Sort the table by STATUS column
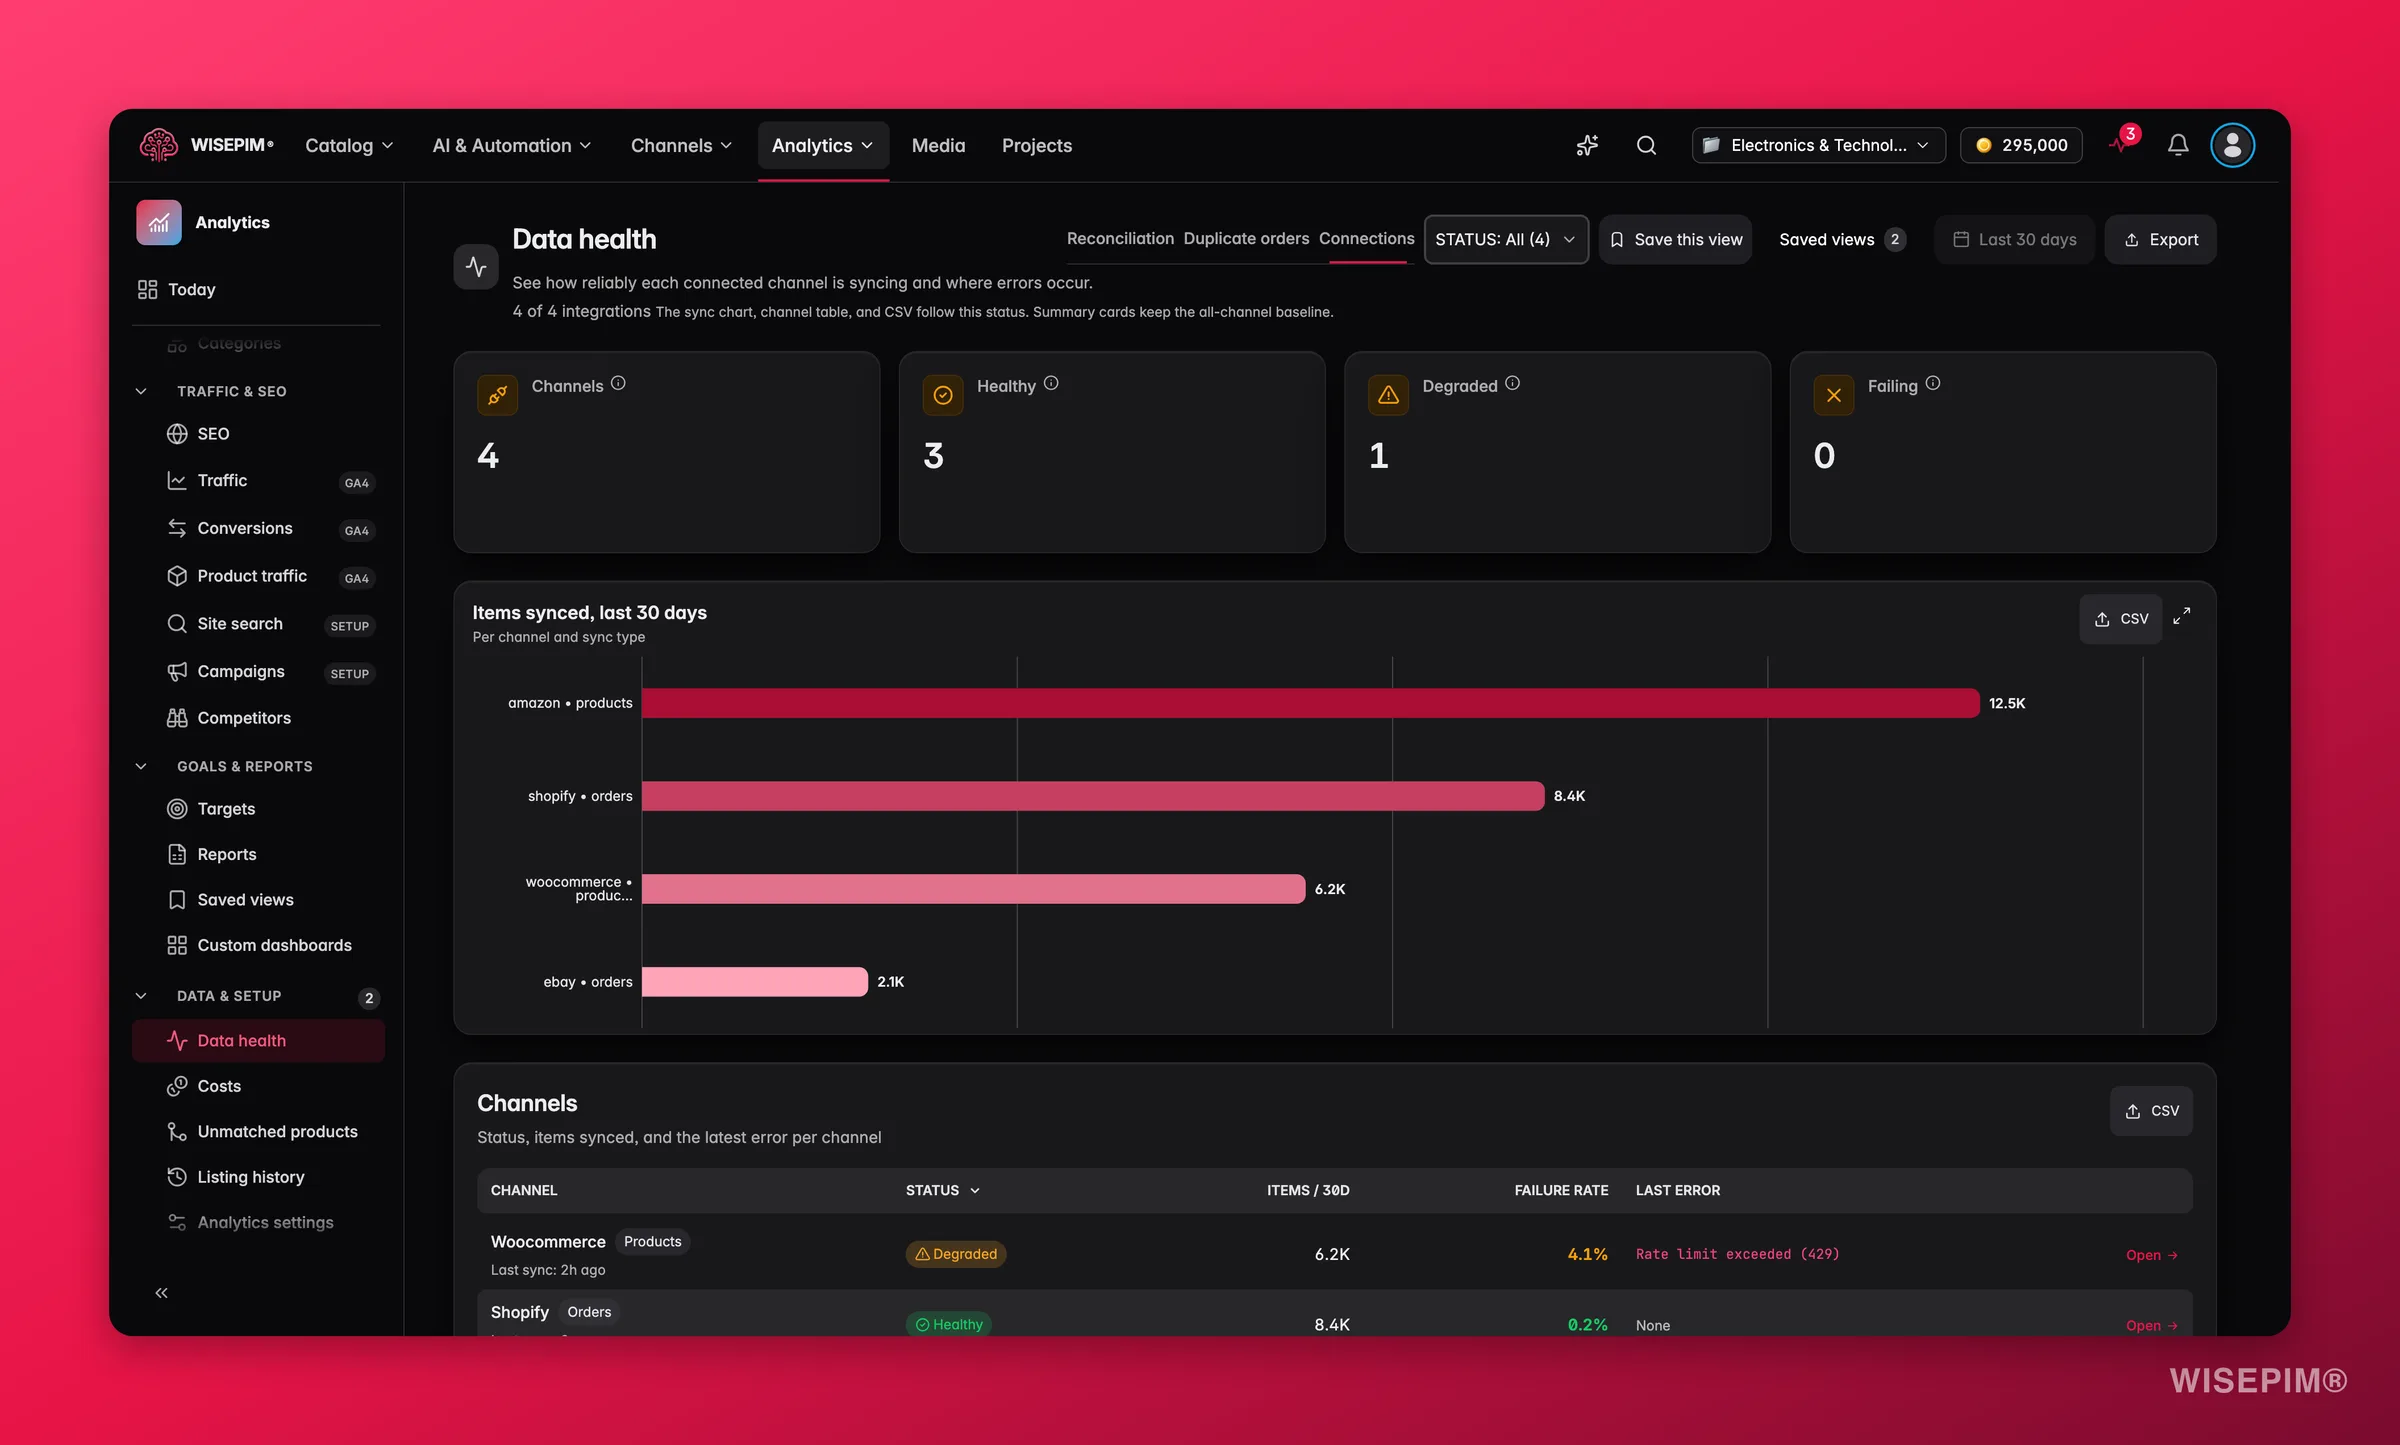The width and height of the screenshot is (2400, 1445). [x=943, y=1190]
